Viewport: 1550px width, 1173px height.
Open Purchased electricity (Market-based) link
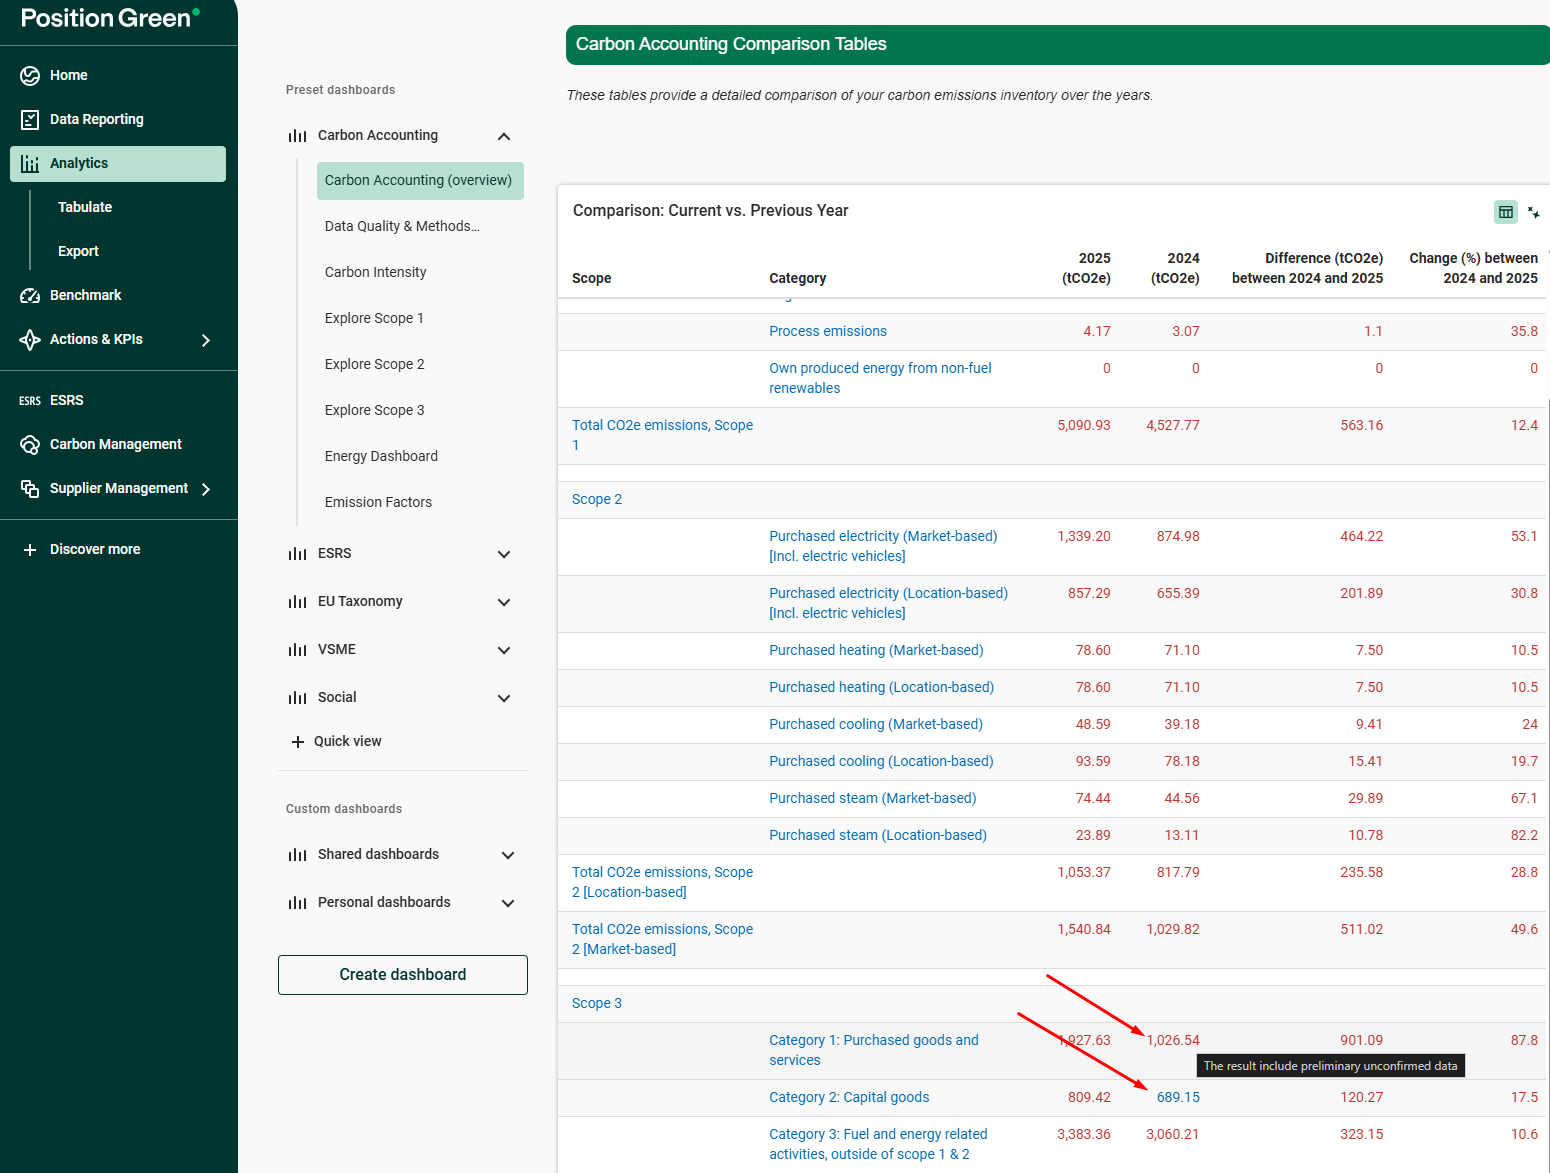pos(883,546)
